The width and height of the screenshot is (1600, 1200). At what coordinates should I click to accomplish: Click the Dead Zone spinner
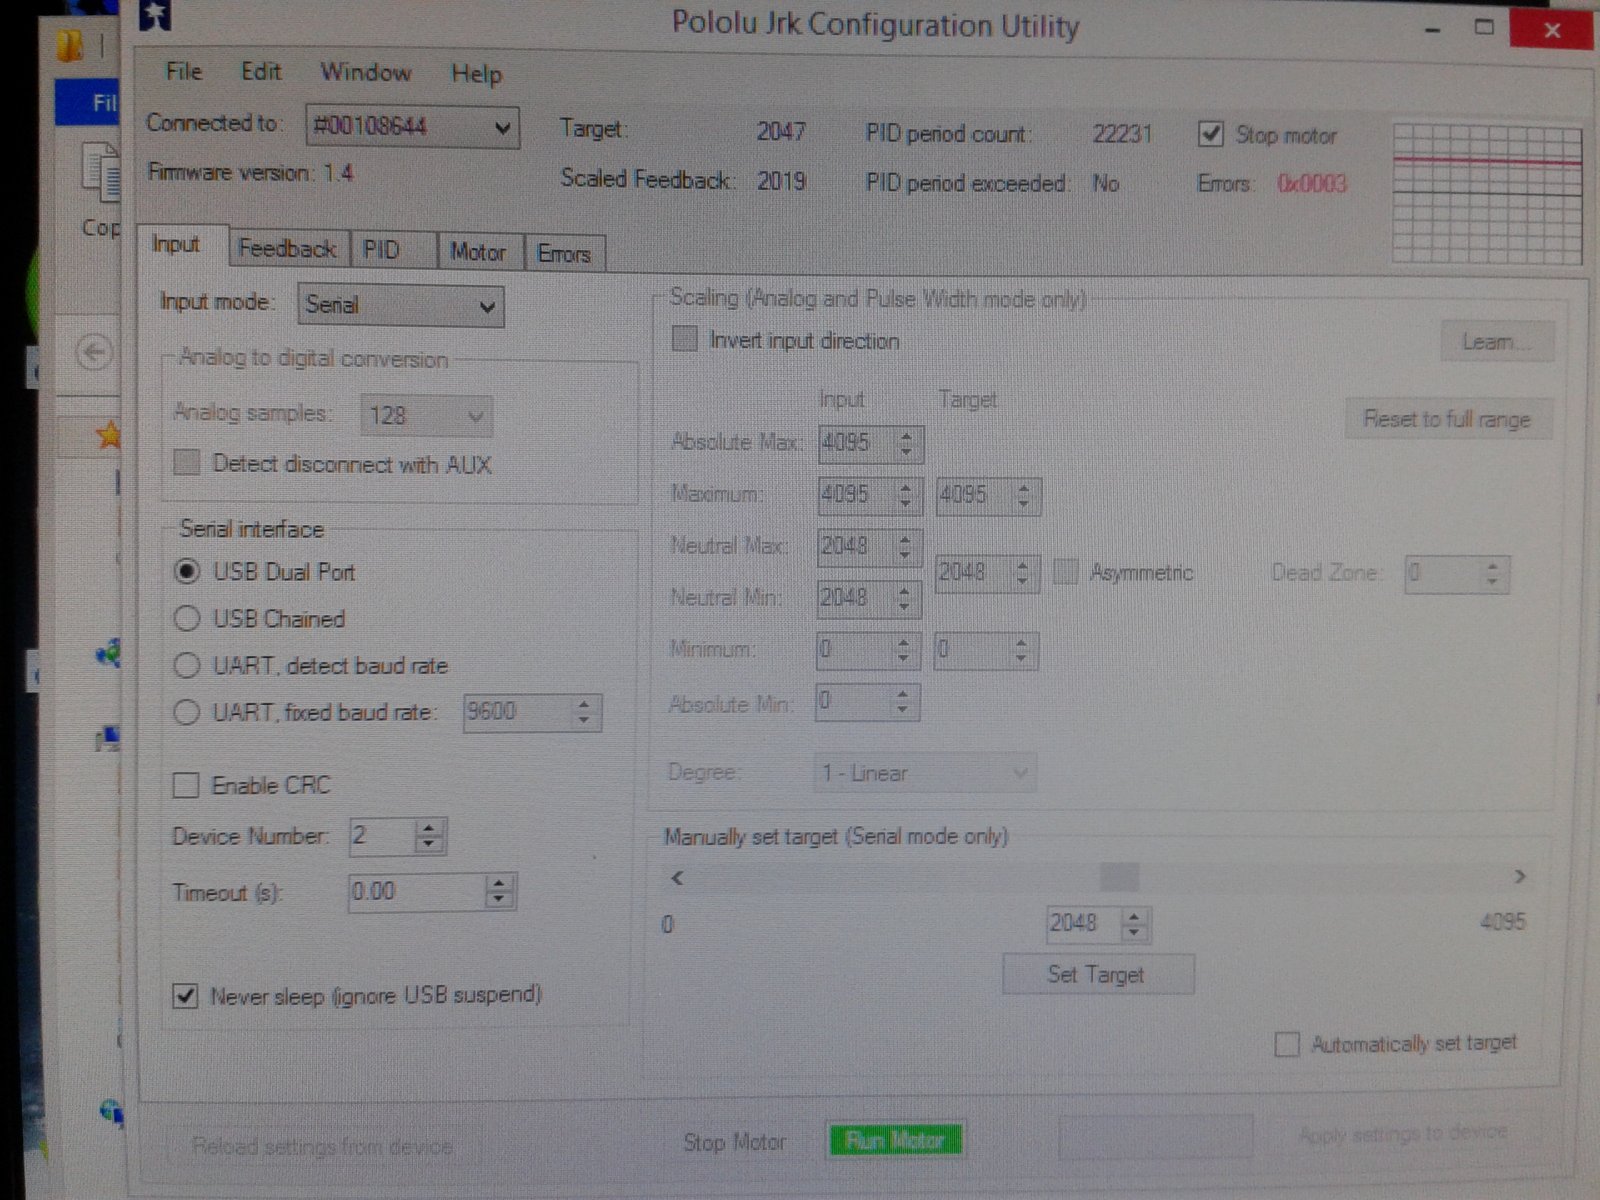pyautogui.click(x=1492, y=574)
